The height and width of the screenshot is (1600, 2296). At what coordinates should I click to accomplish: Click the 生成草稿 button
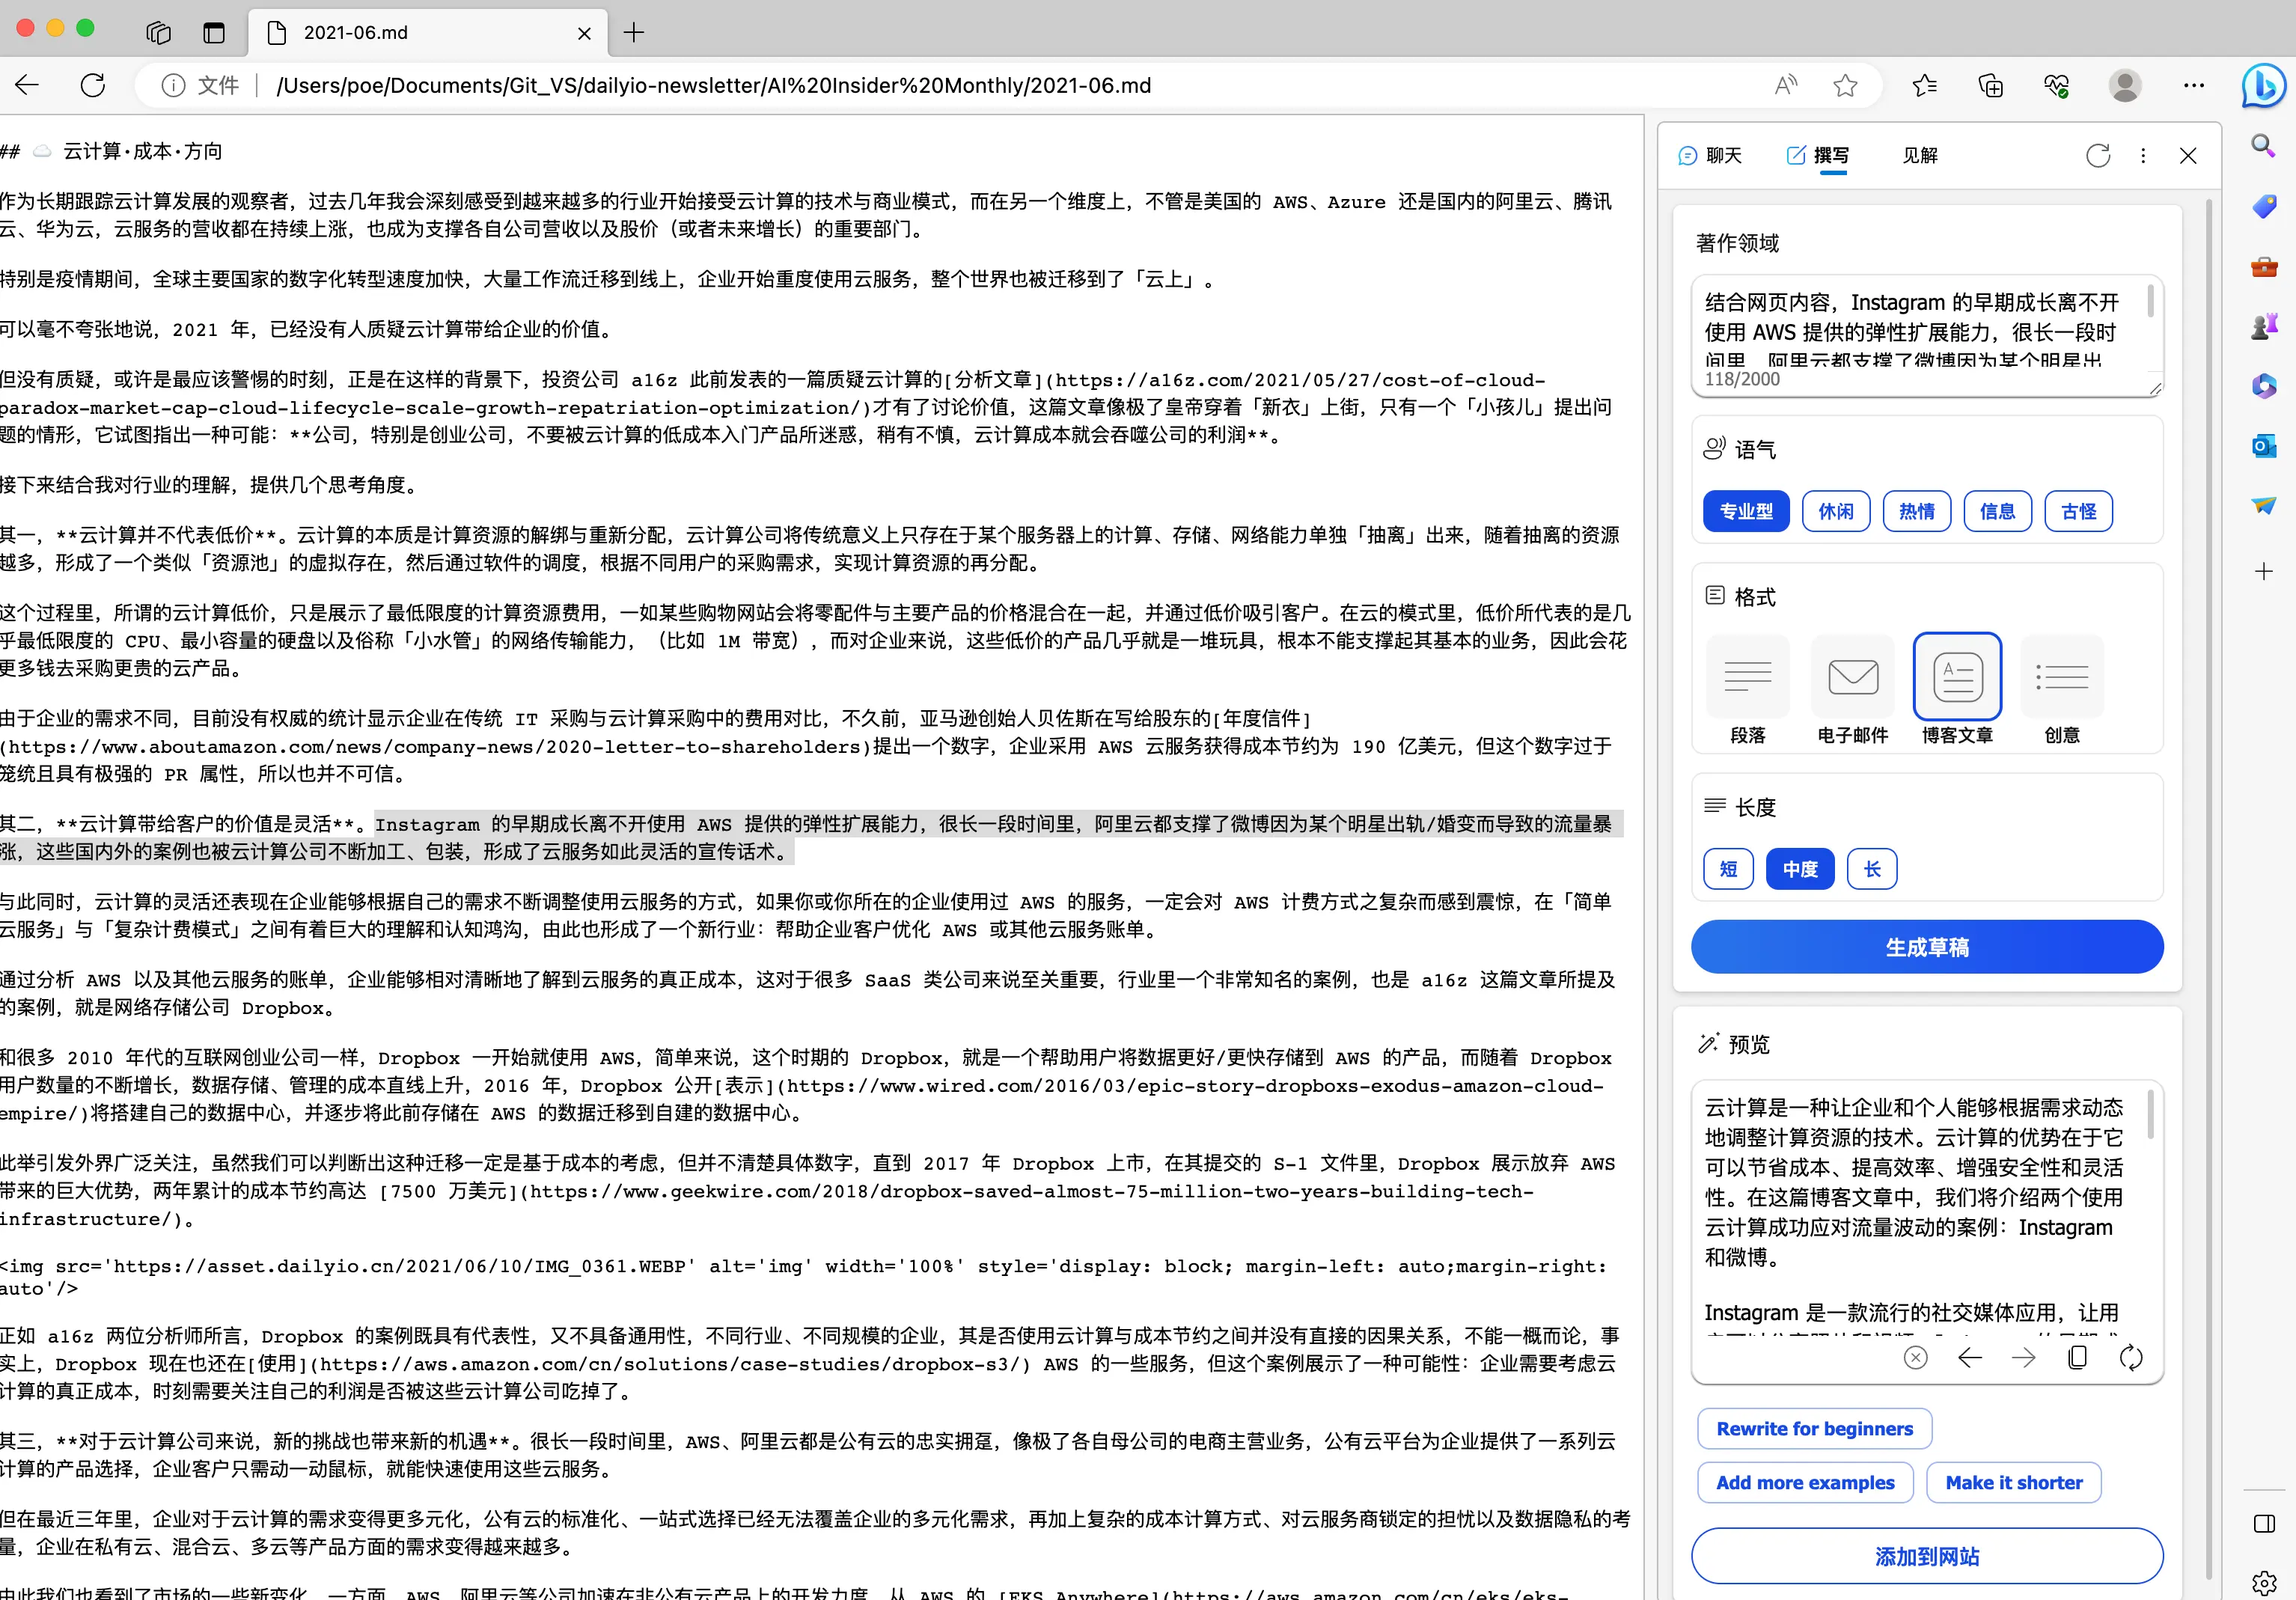click(x=1926, y=946)
